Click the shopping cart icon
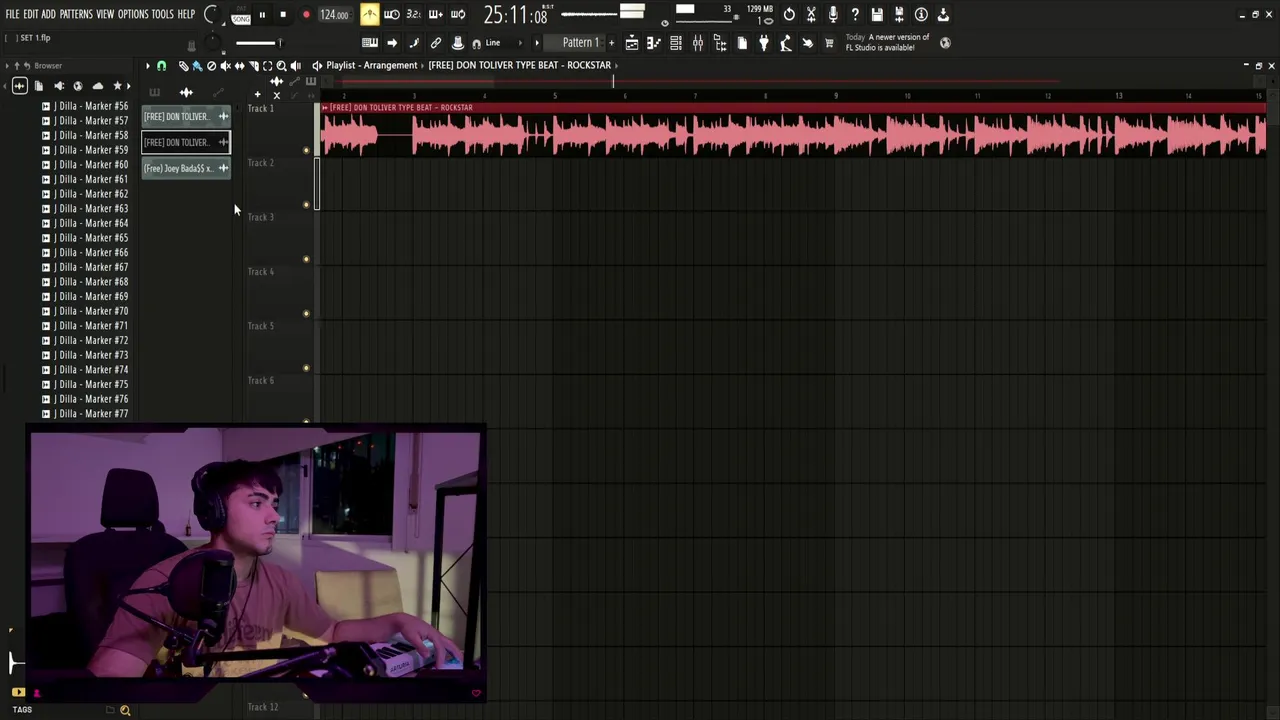Screen dimensions: 1280x720 pos(829,43)
